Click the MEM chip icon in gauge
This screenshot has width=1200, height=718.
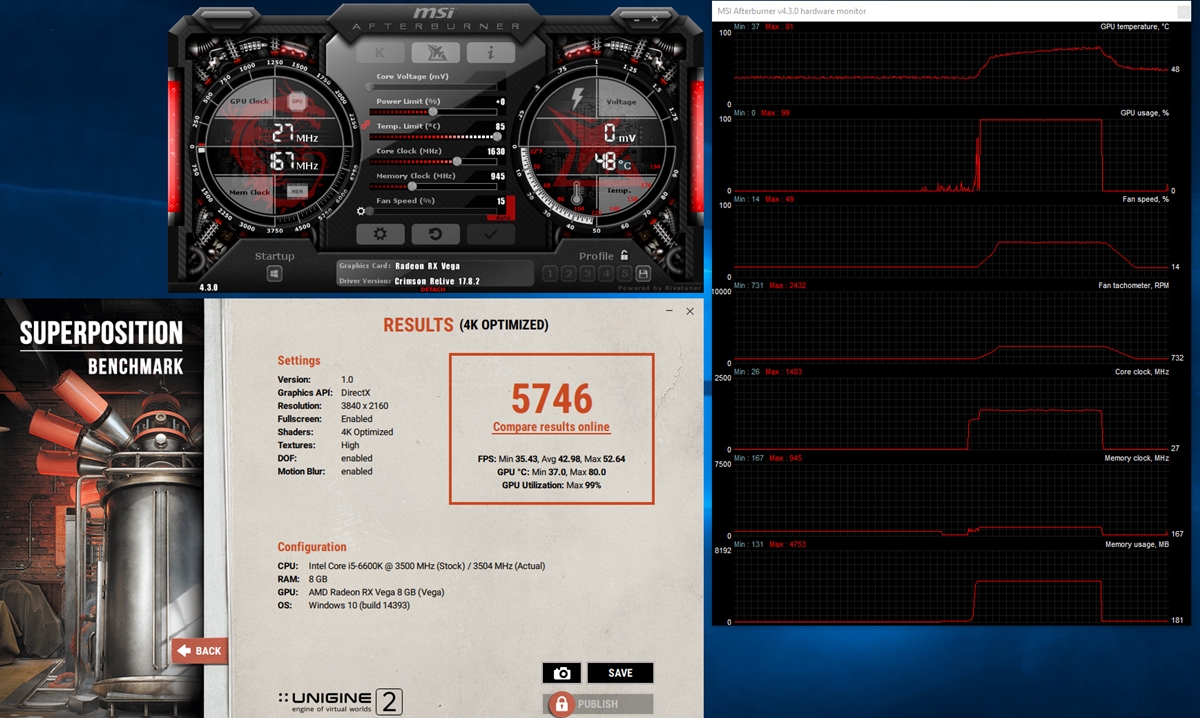click(x=297, y=190)
